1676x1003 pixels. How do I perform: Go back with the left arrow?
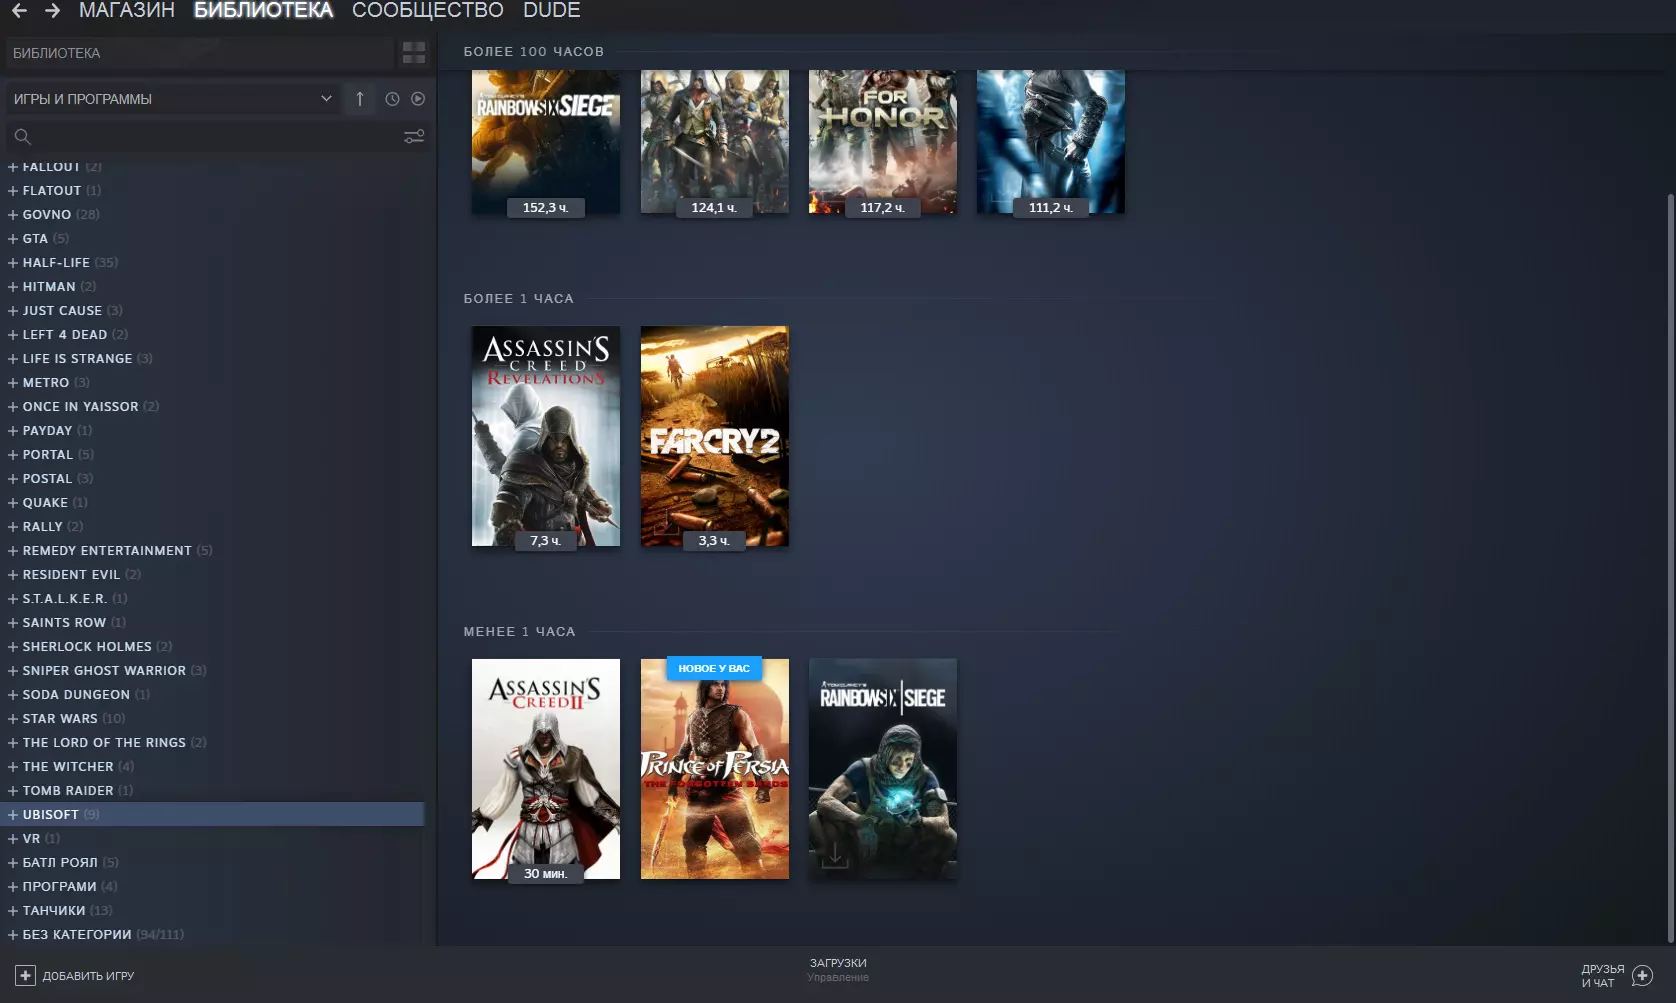(x=19, y=10)
